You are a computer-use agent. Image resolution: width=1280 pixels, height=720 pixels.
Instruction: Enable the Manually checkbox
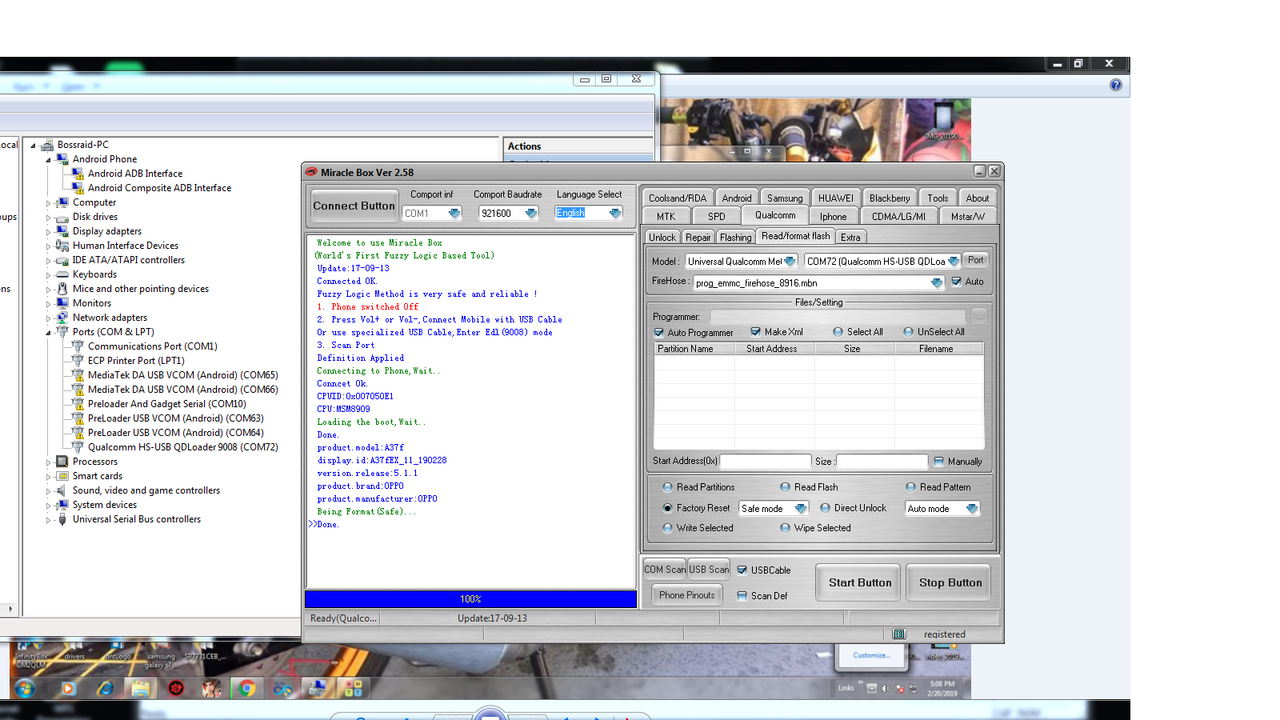[x=938, y=462]
